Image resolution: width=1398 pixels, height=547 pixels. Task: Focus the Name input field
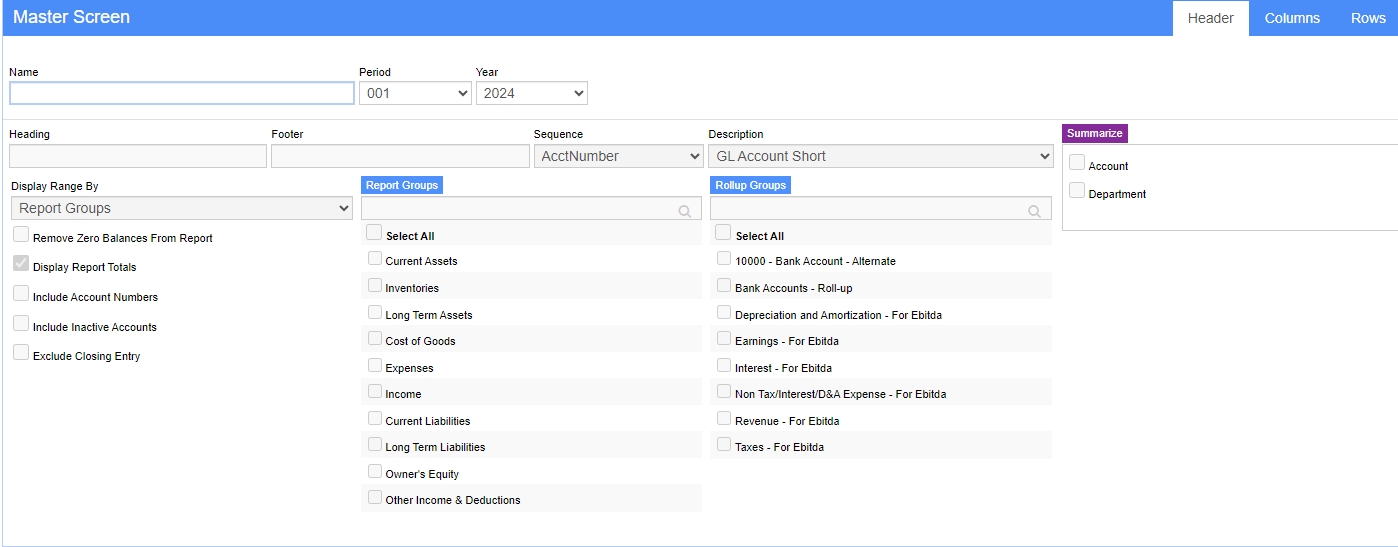182,93
